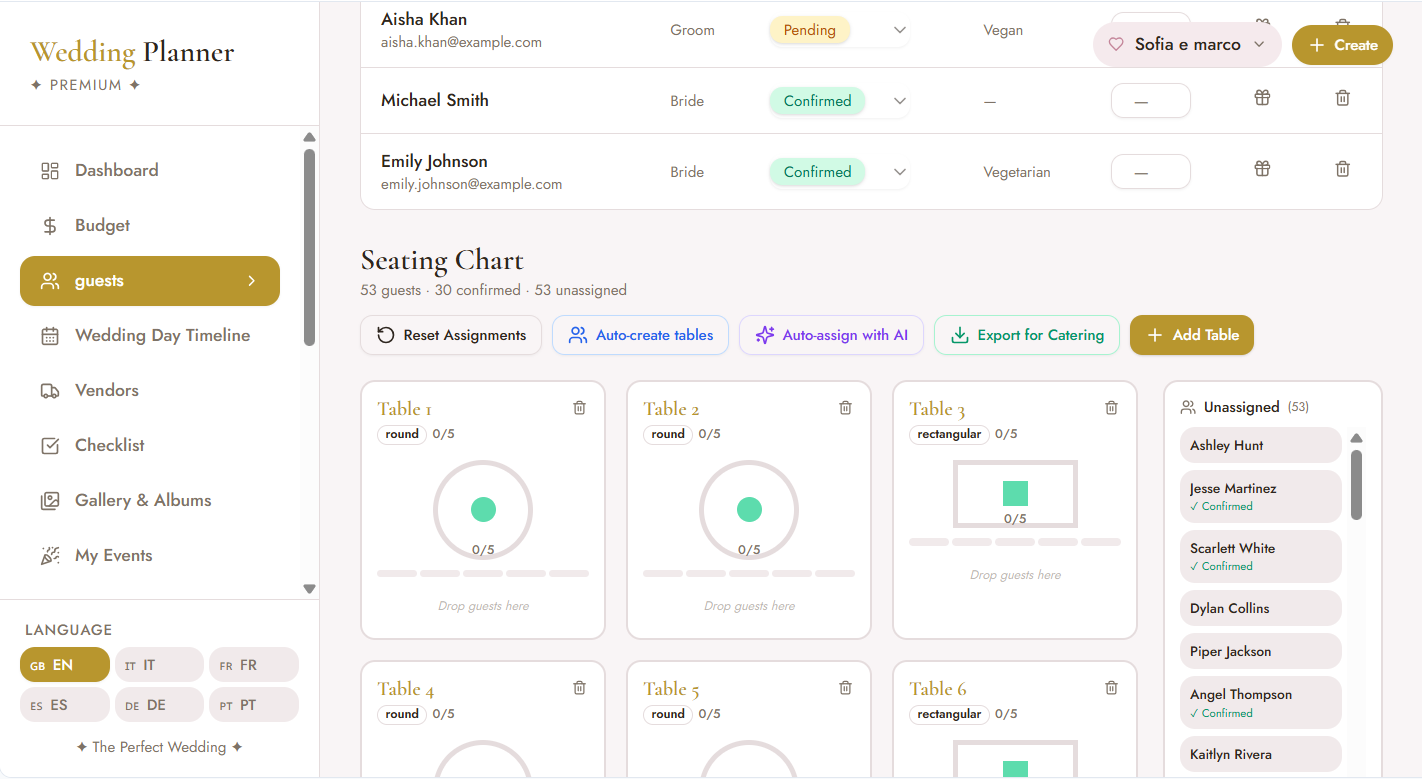This screenshot has height=779, width=1422.
Task: Select unassigned guest Dylan Collins
Action: pyautogui.click(x=1260, y=608)
